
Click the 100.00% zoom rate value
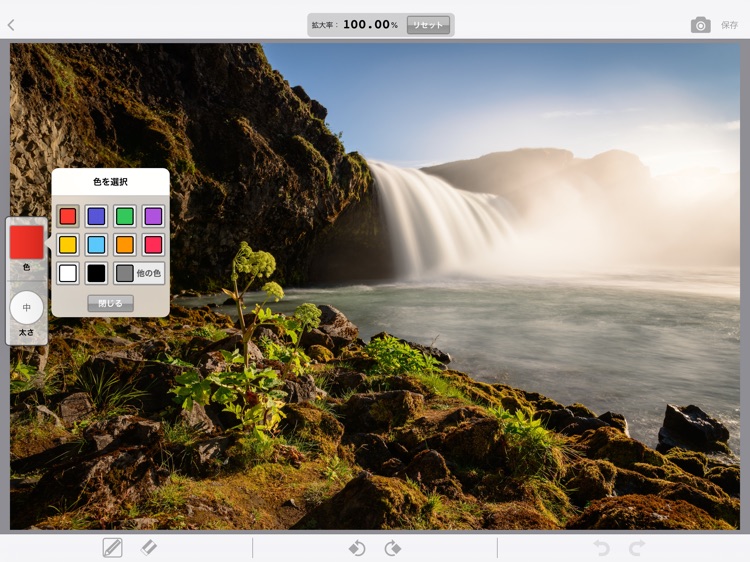370,24
